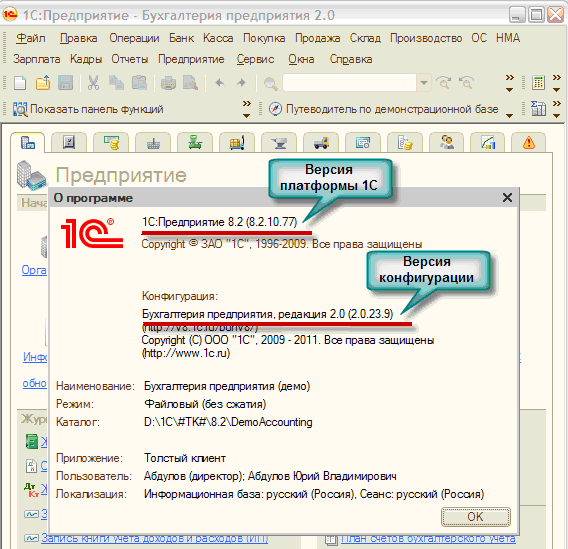Click Показать панель функций button
The image size is (568, 549).
(88, 109)
